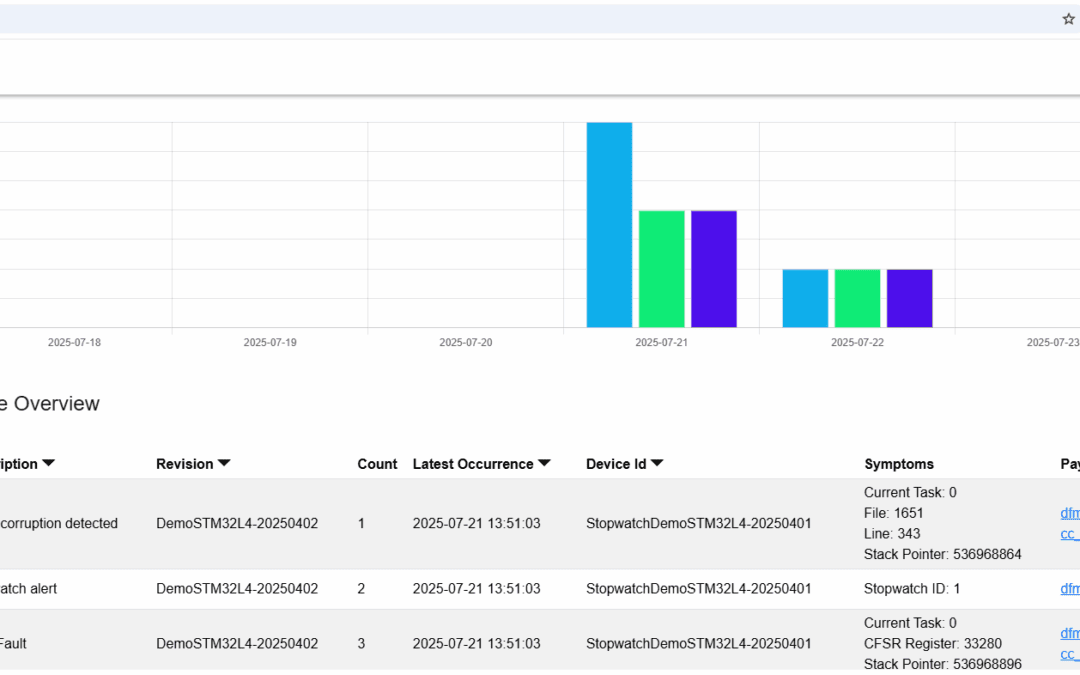The image size is (1080, 675).
Task: Click the Symptoms column header
Action: click(x=899, y=464)
